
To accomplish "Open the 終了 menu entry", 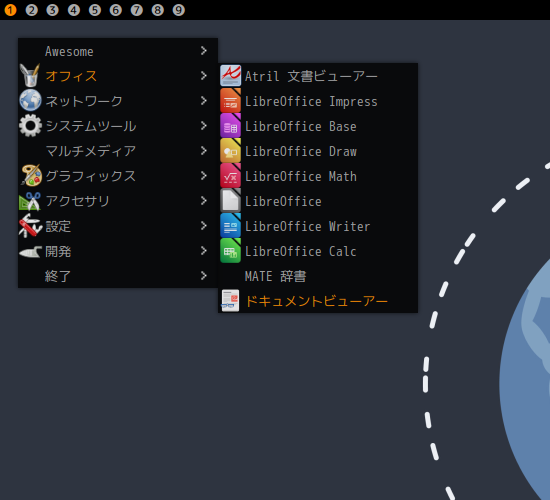I will (x=118, y=276).
